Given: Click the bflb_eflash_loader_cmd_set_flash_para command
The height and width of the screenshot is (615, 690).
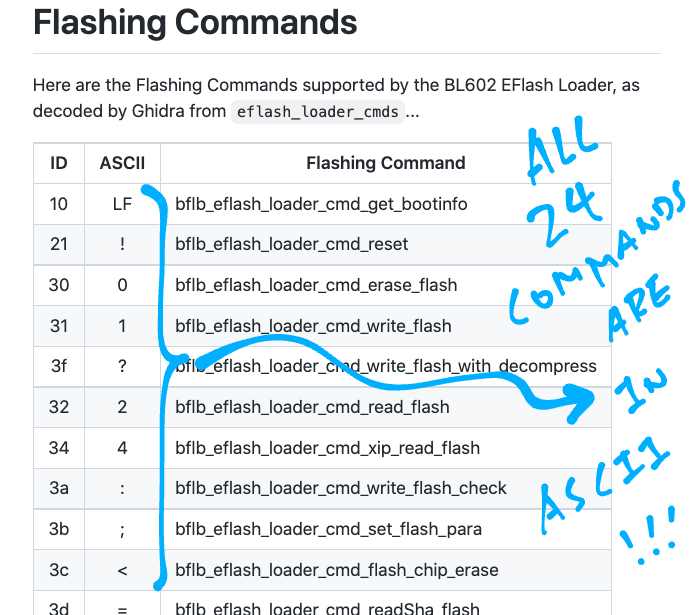Looking at the screenshot, I should (330, 529).
